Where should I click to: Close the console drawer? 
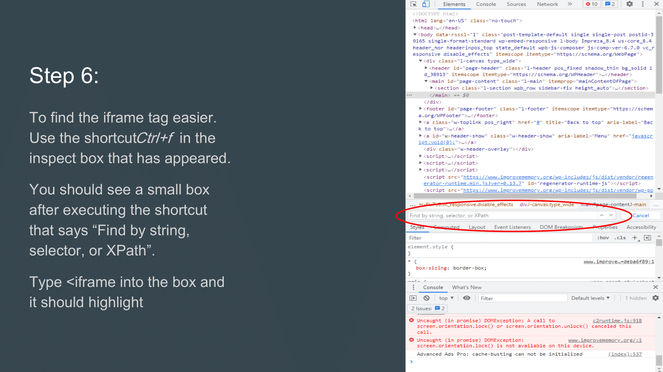655,287
